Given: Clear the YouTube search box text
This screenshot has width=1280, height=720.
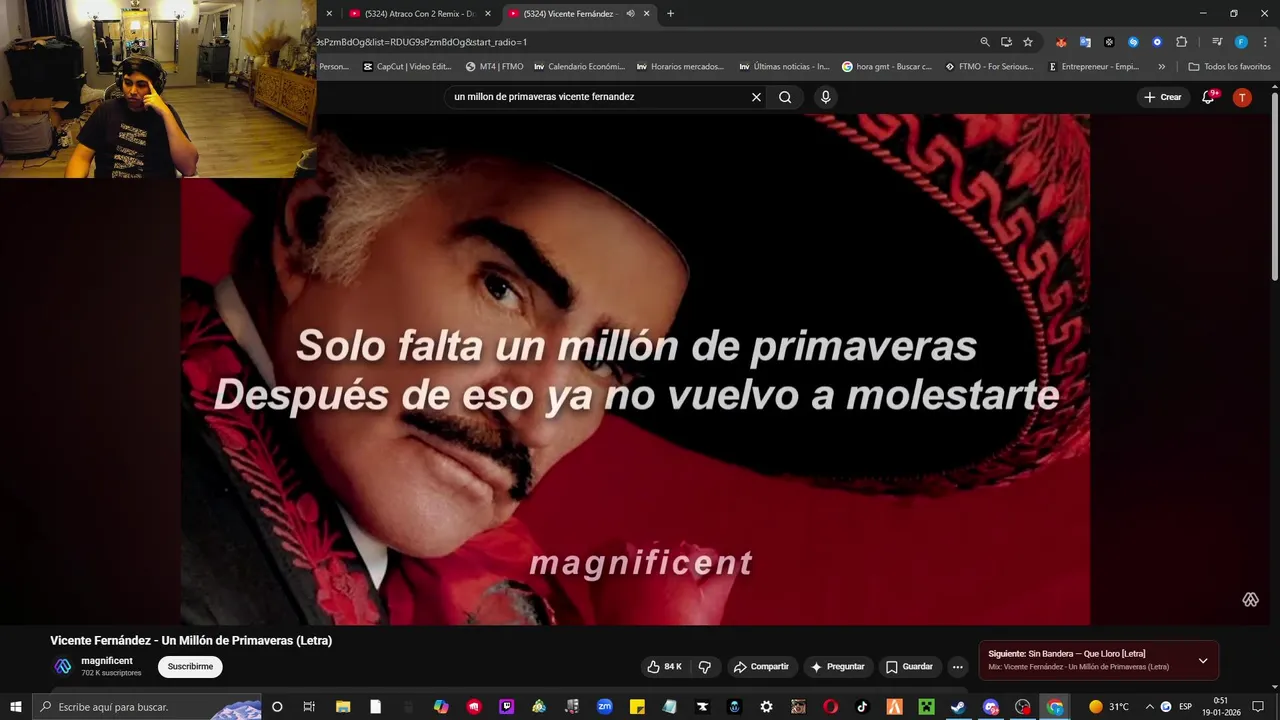Looking at the screenshot, I should coord(756,97).
